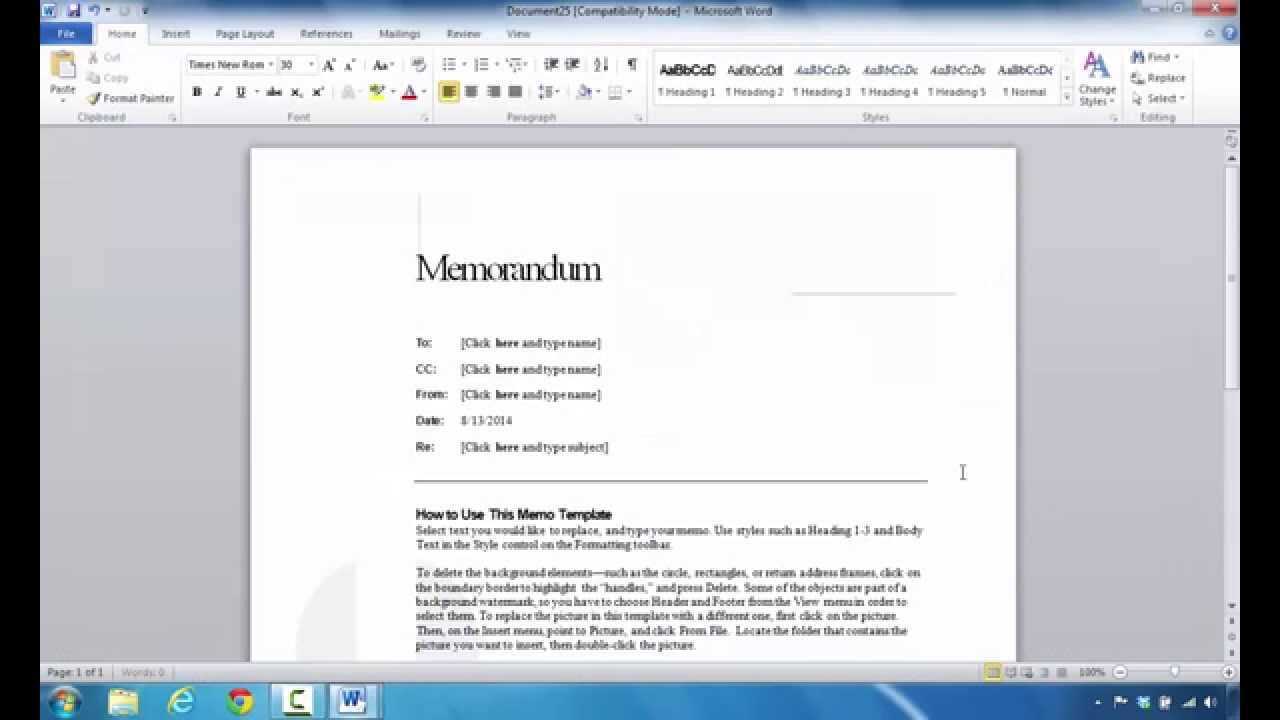Click the Save icon in Quick Access Toolbar
Screen dimensions: 1280x720
pos(74,10)
